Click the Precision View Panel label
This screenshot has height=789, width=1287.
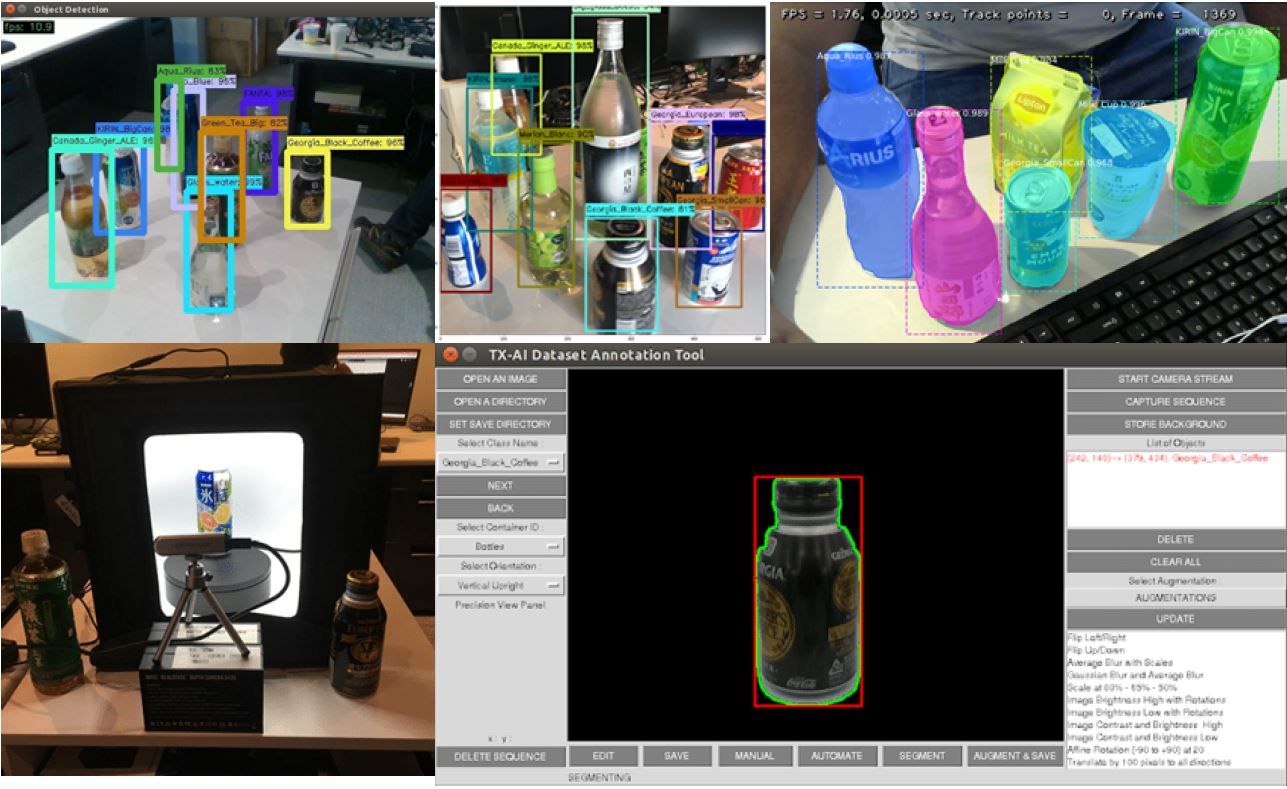click(500, 605)
